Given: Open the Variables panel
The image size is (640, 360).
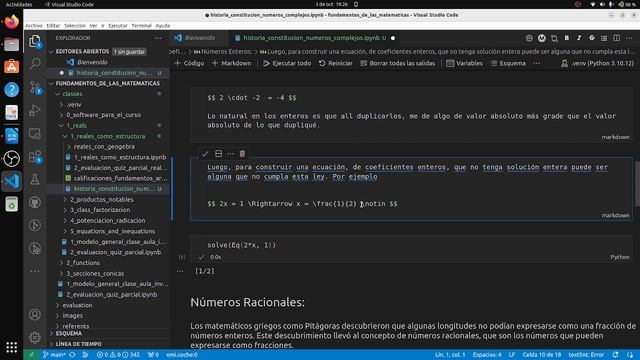Looking at the screenshot, I should (464, 63).
